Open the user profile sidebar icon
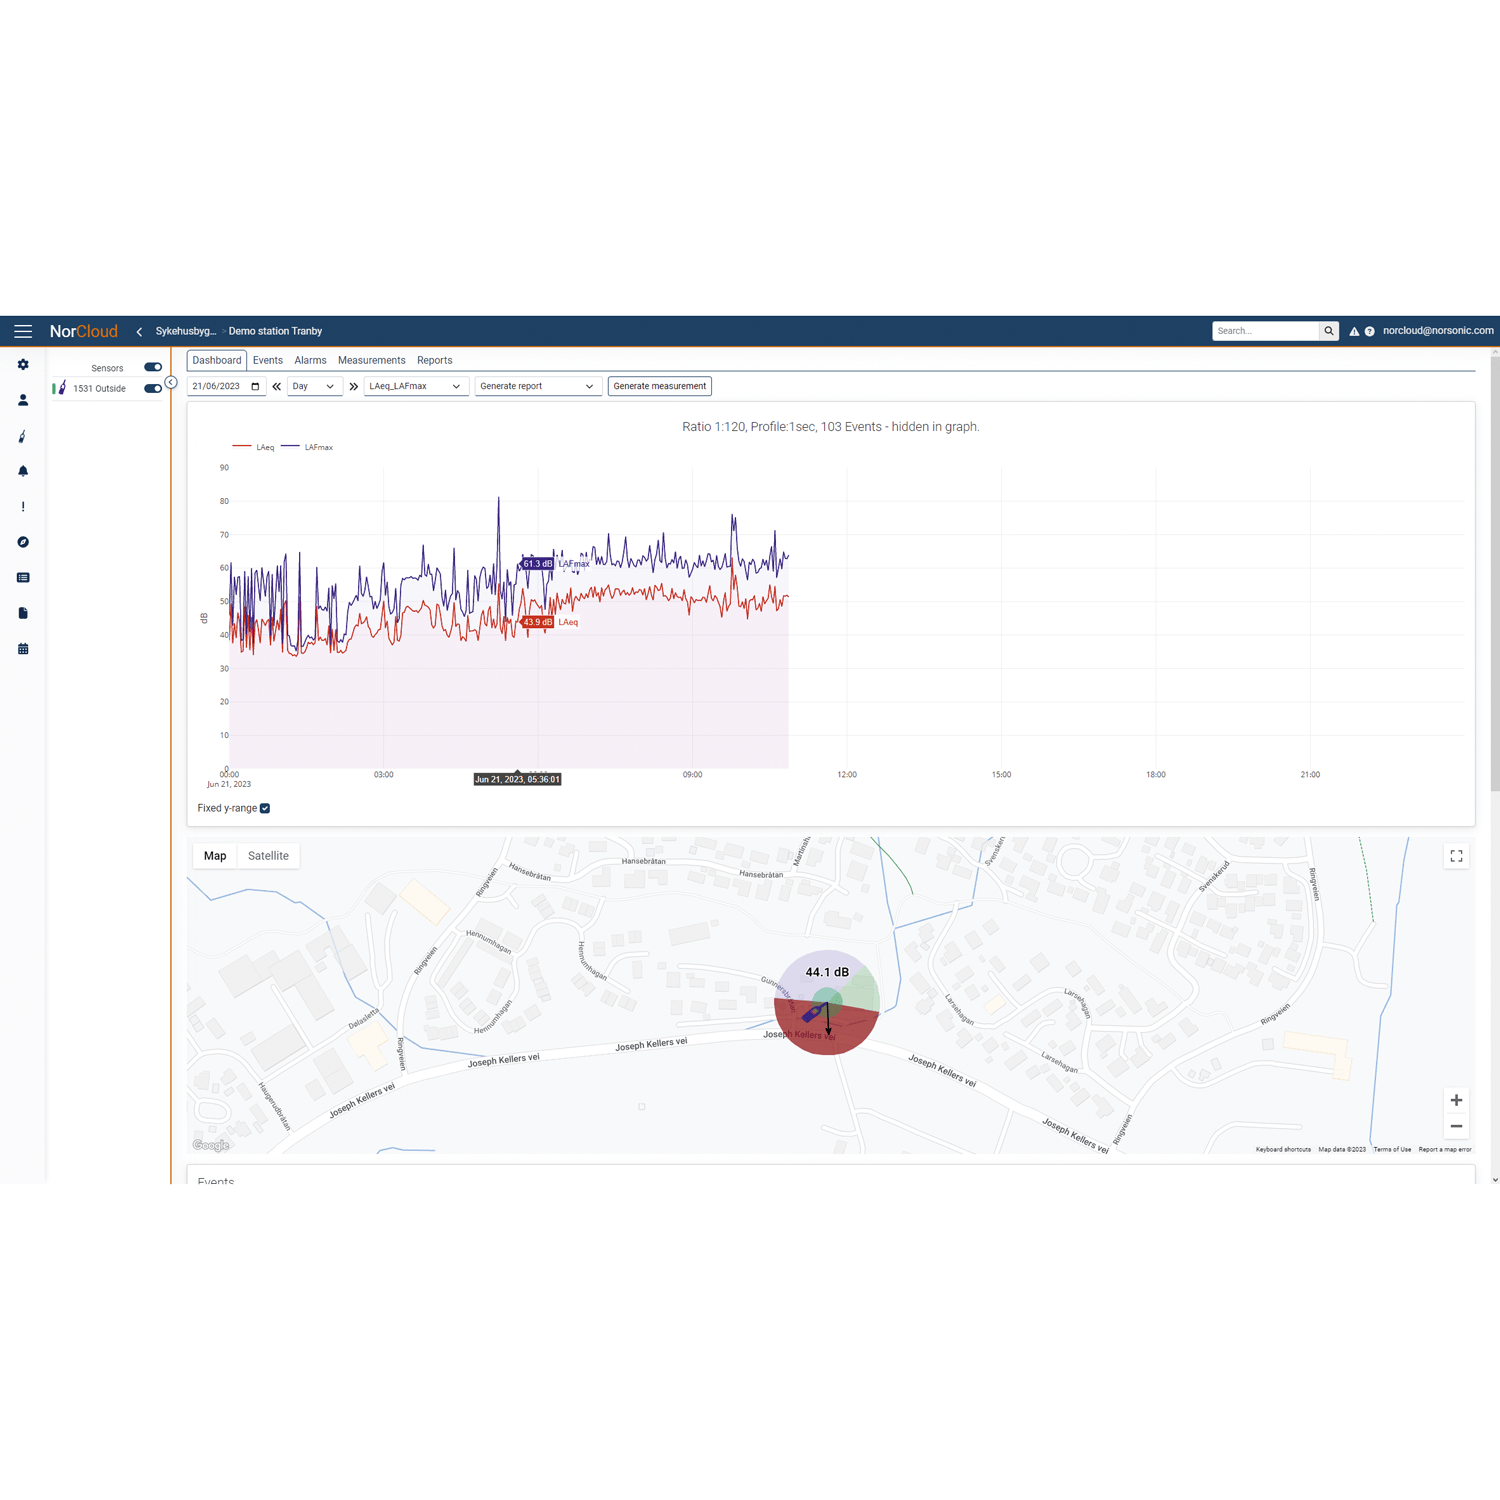Viewport: 1500px width, 1500px height. click(23, 400)
